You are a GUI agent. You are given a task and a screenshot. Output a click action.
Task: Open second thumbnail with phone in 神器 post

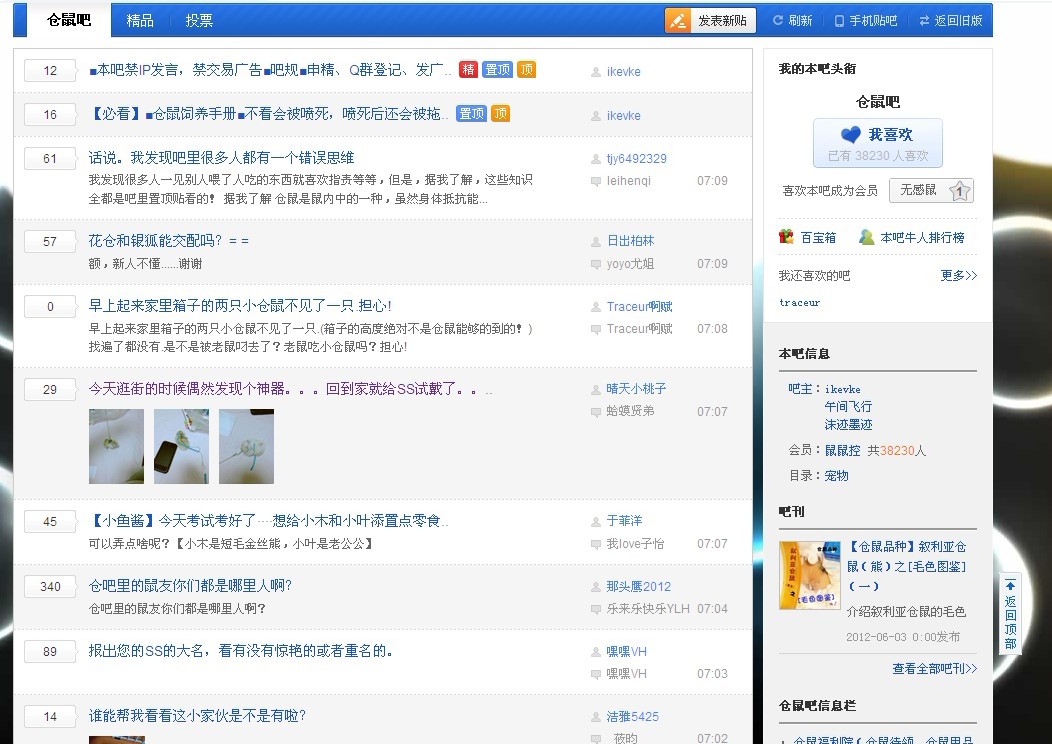coord(181,446)
